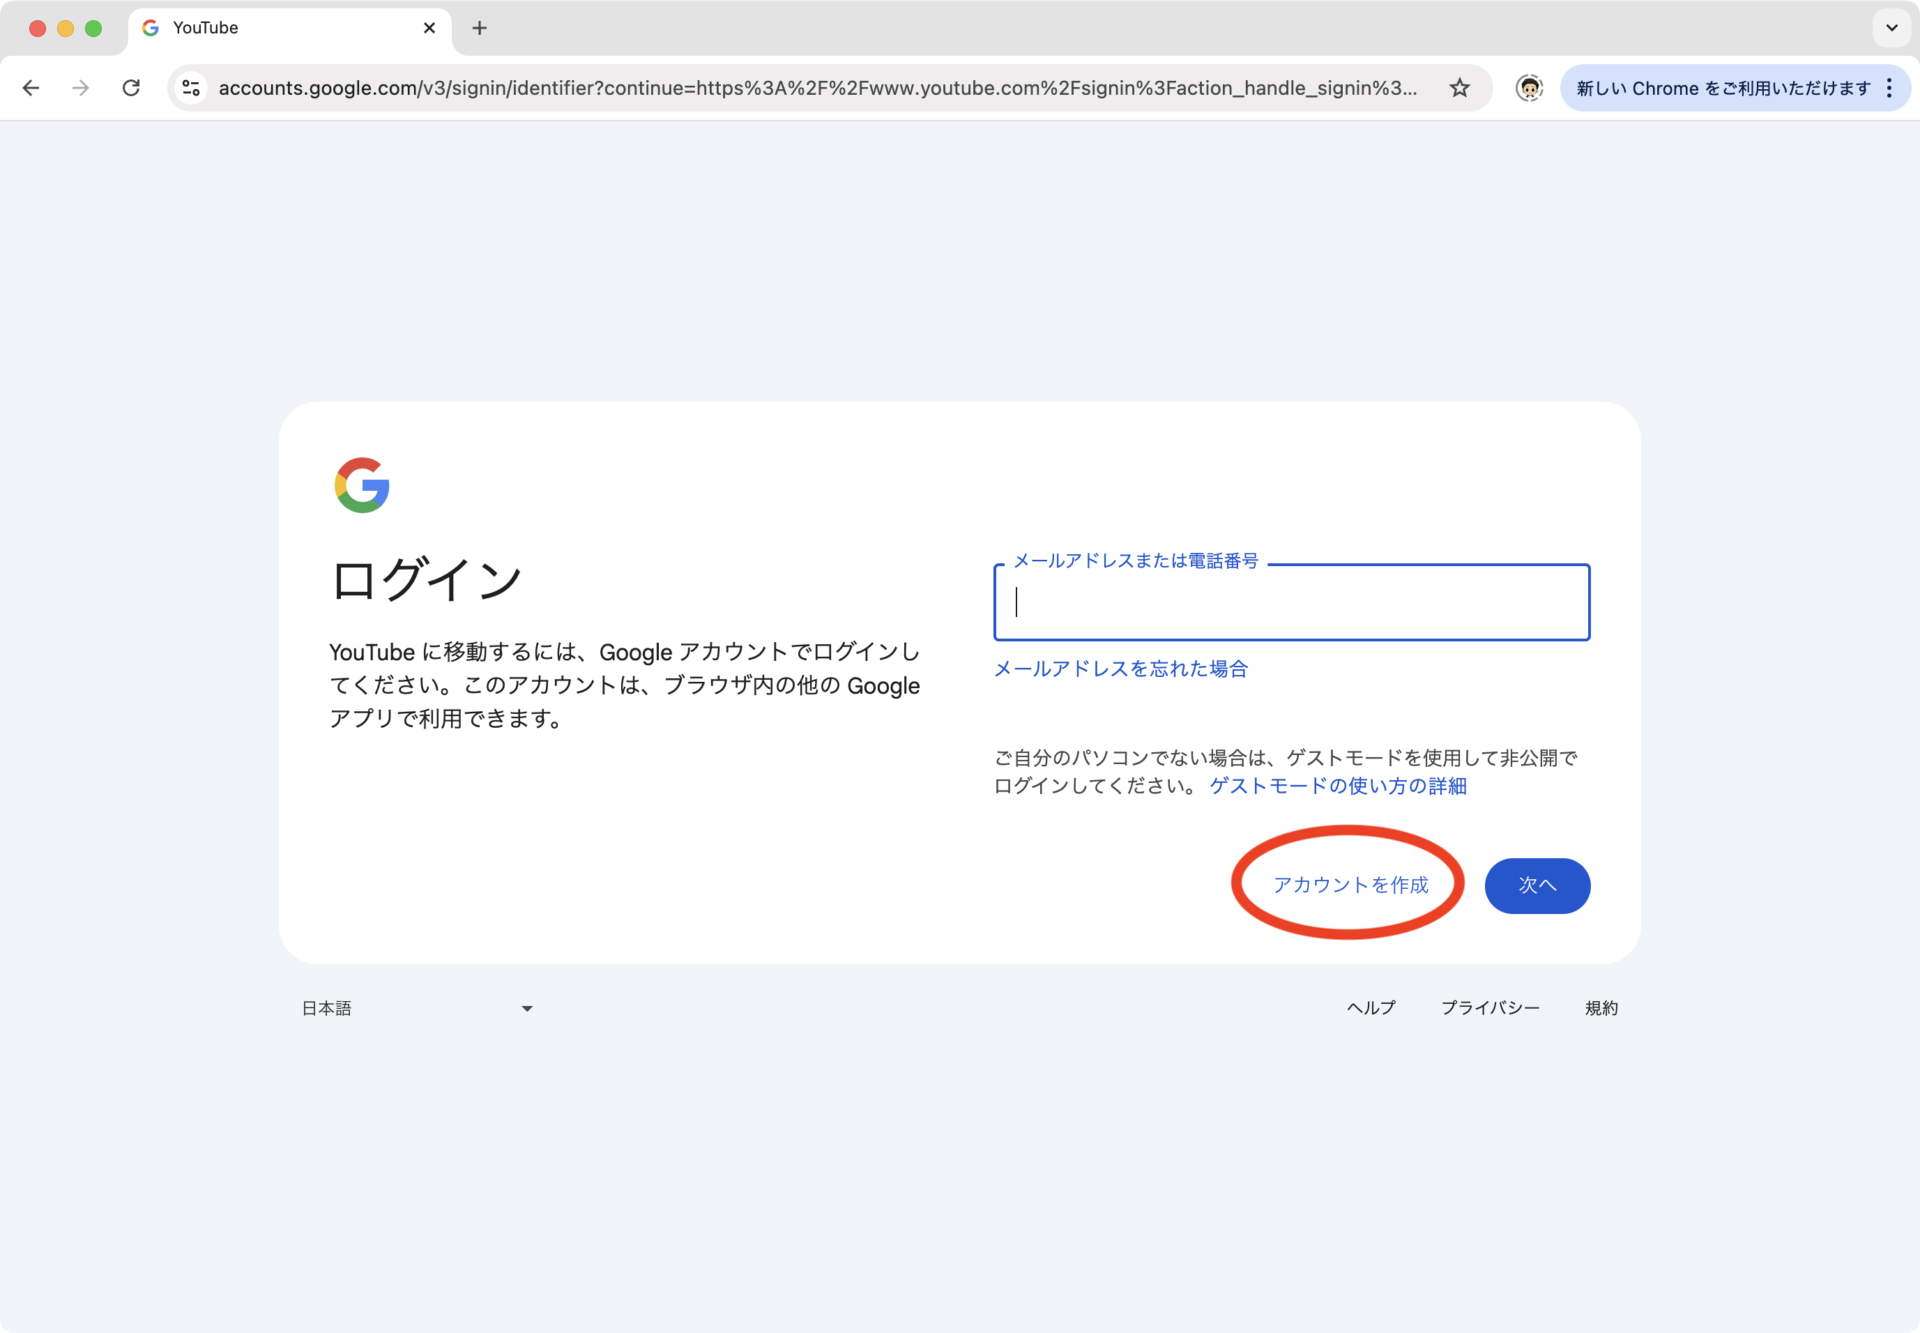
Task: Bookmark this page with the star icon
Action: 1460,88
